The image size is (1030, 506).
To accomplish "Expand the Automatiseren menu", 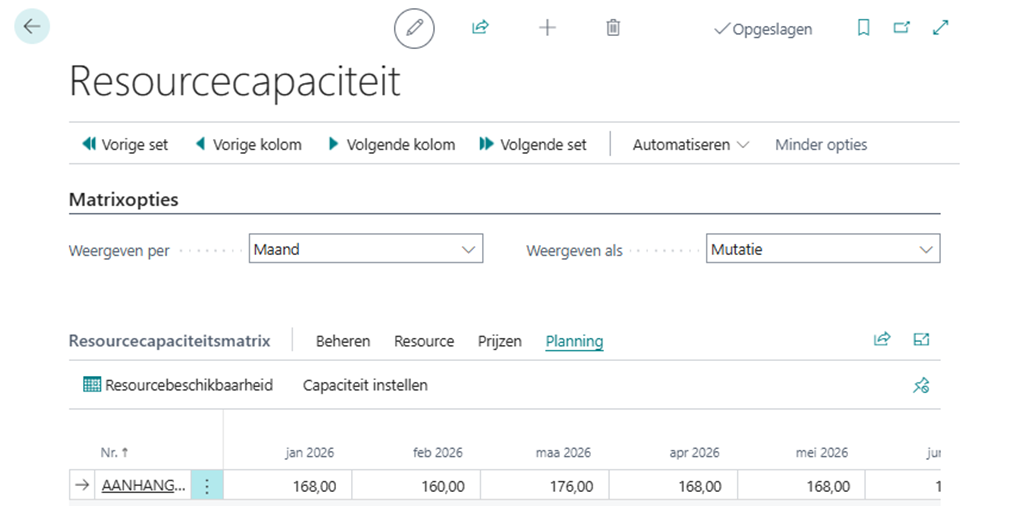I will (690, 145).
